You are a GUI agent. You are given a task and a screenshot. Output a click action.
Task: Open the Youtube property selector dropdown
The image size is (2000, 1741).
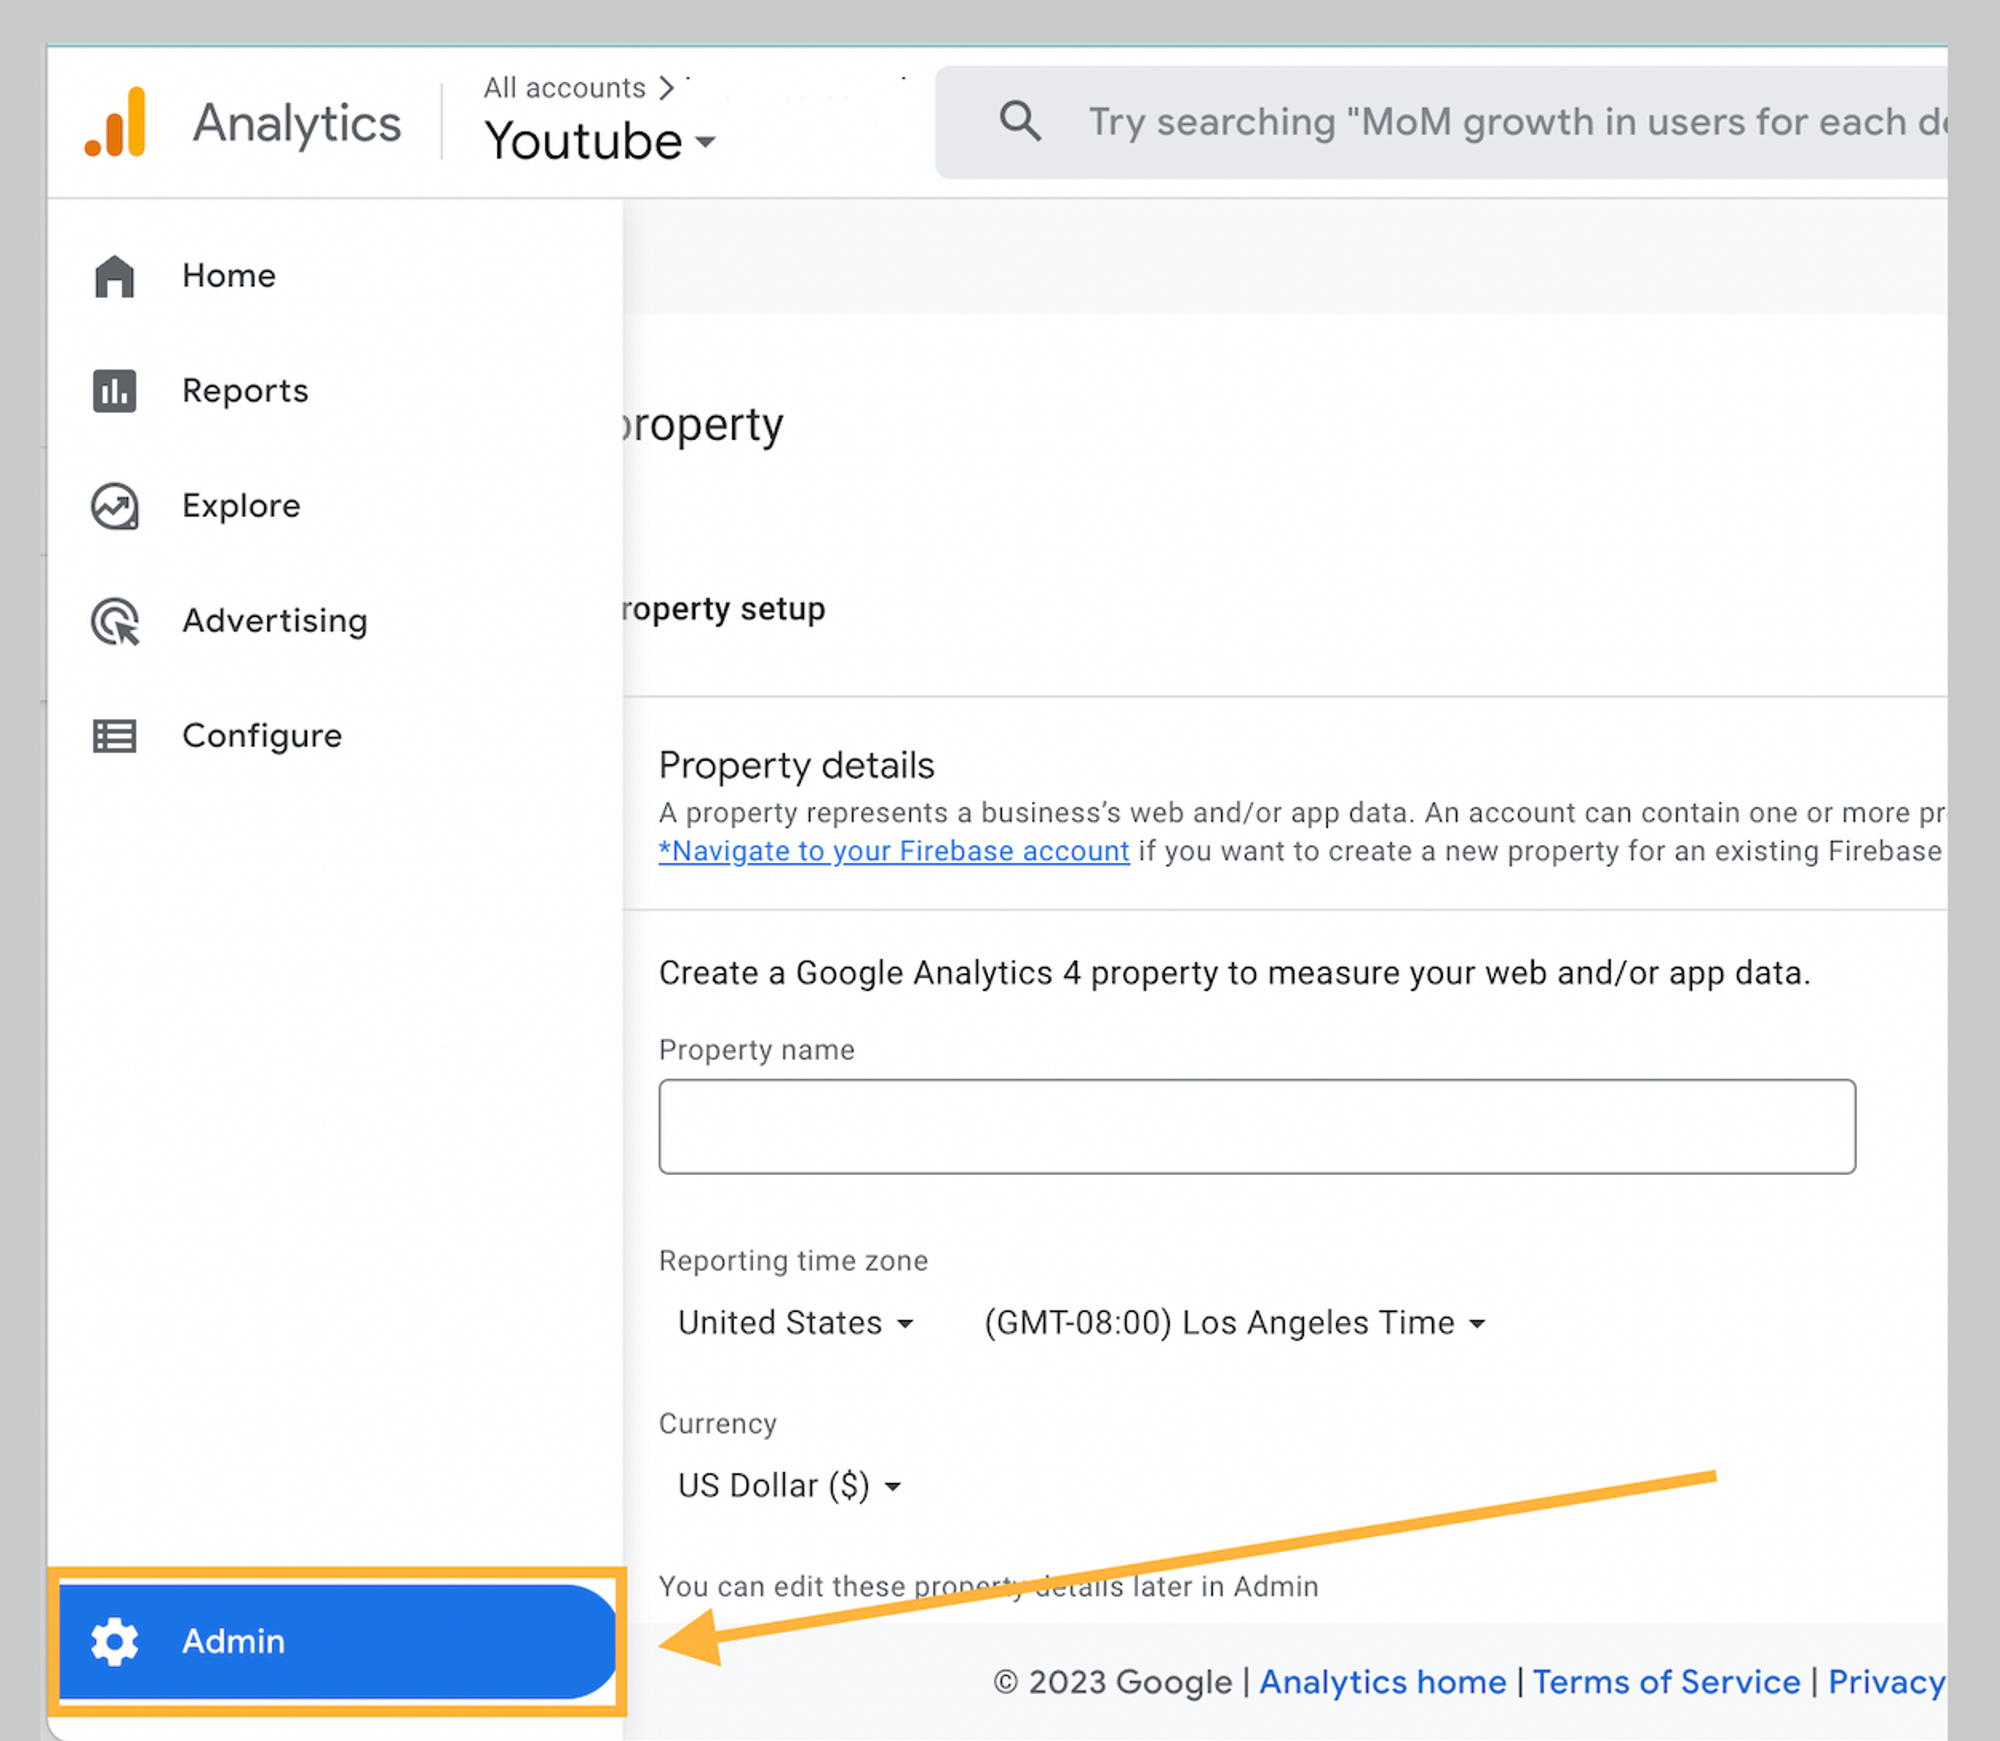[x=600, y=141]
